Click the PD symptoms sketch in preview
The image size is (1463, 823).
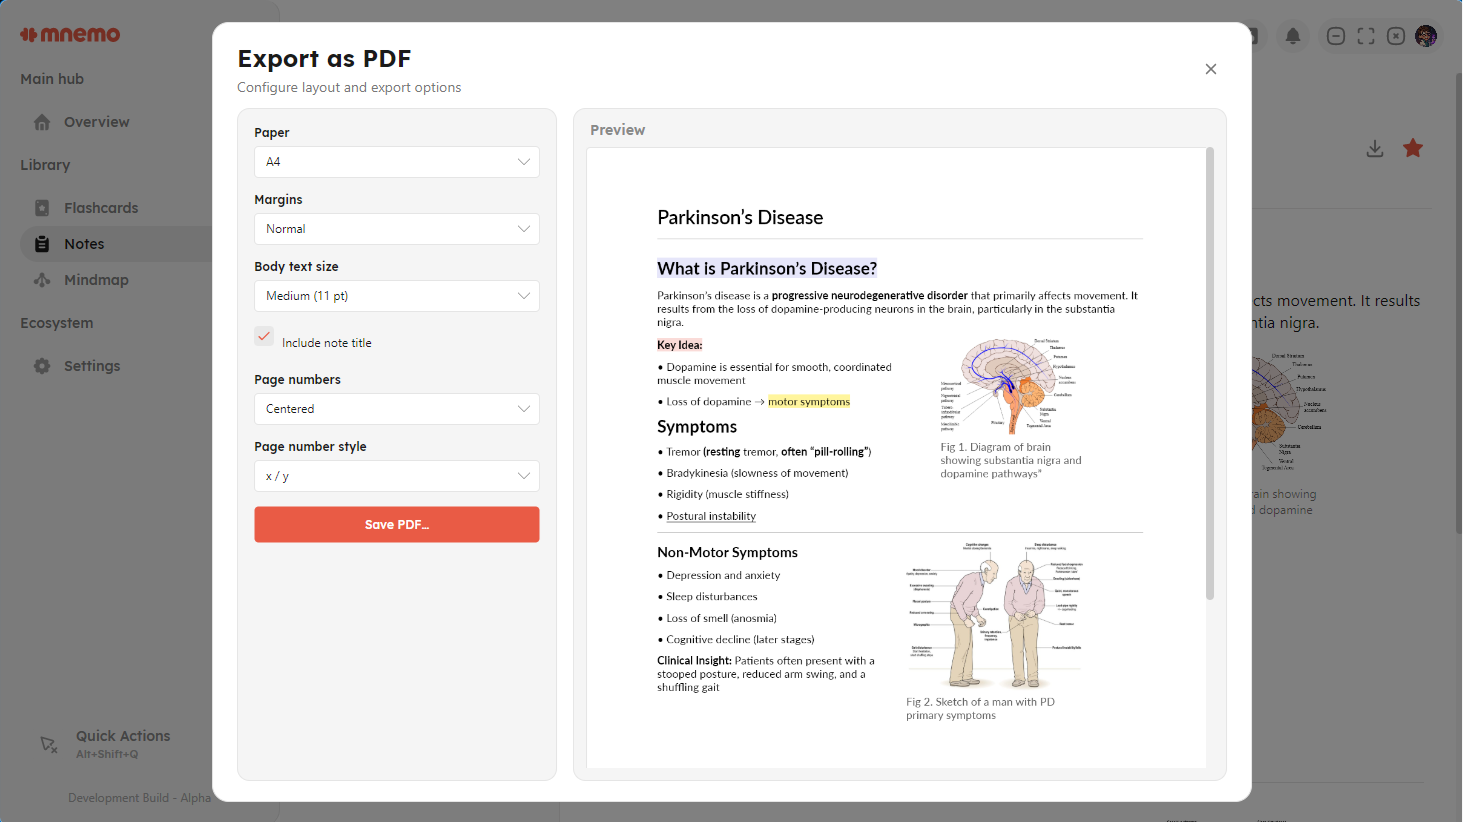coord(995,615)
